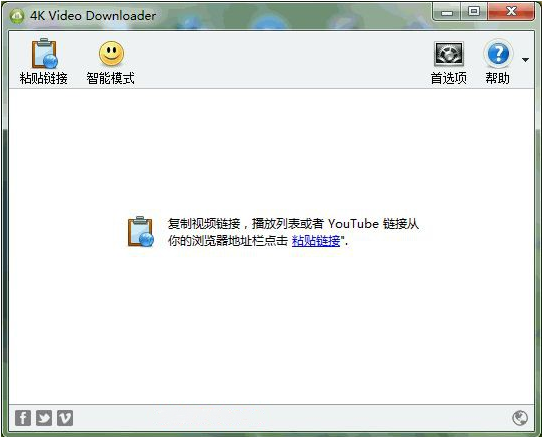Open the Facebook icon in status bar
The image size is (543, 437).
point(23,418)
